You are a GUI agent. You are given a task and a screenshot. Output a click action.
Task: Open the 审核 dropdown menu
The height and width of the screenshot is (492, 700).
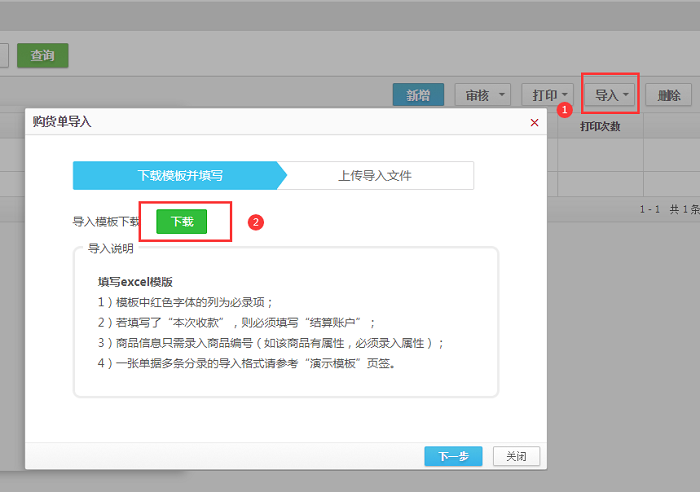(482, 95)
